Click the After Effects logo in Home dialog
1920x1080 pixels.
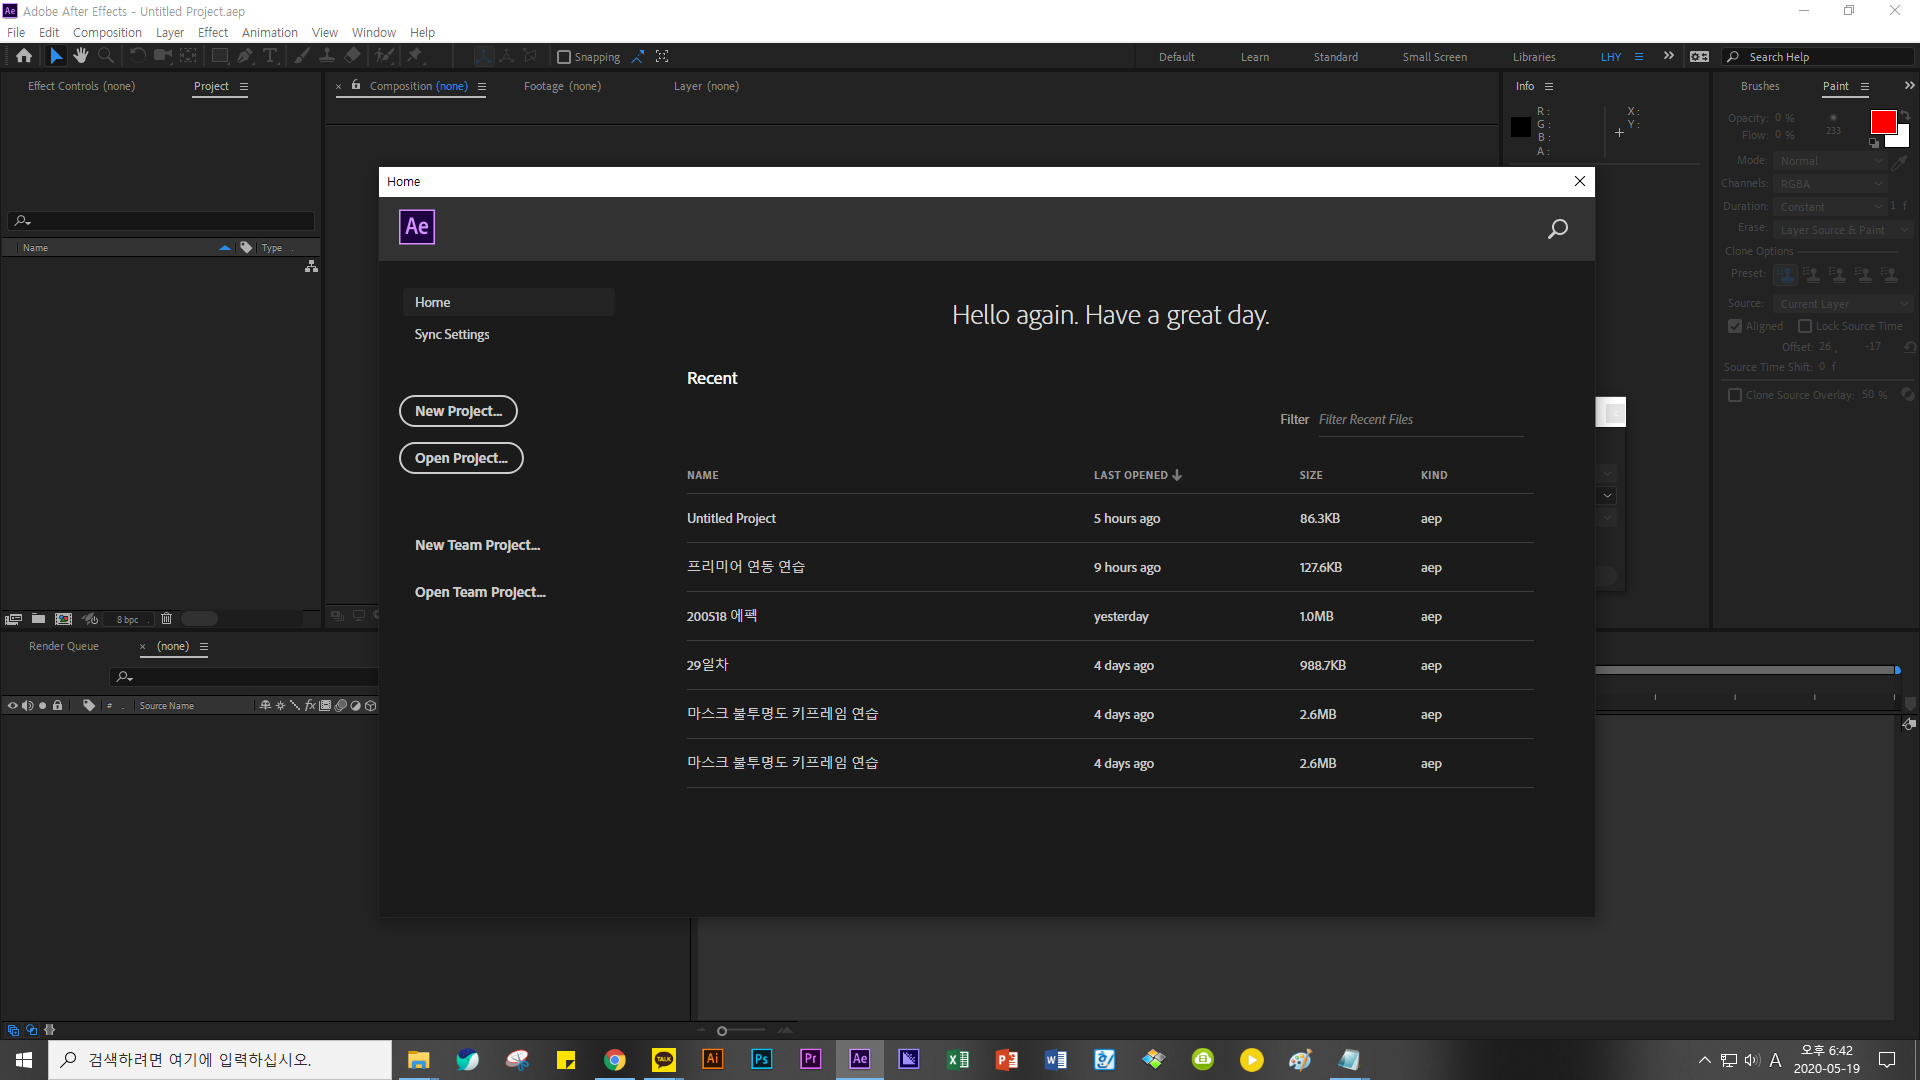[x=417, y=227]
